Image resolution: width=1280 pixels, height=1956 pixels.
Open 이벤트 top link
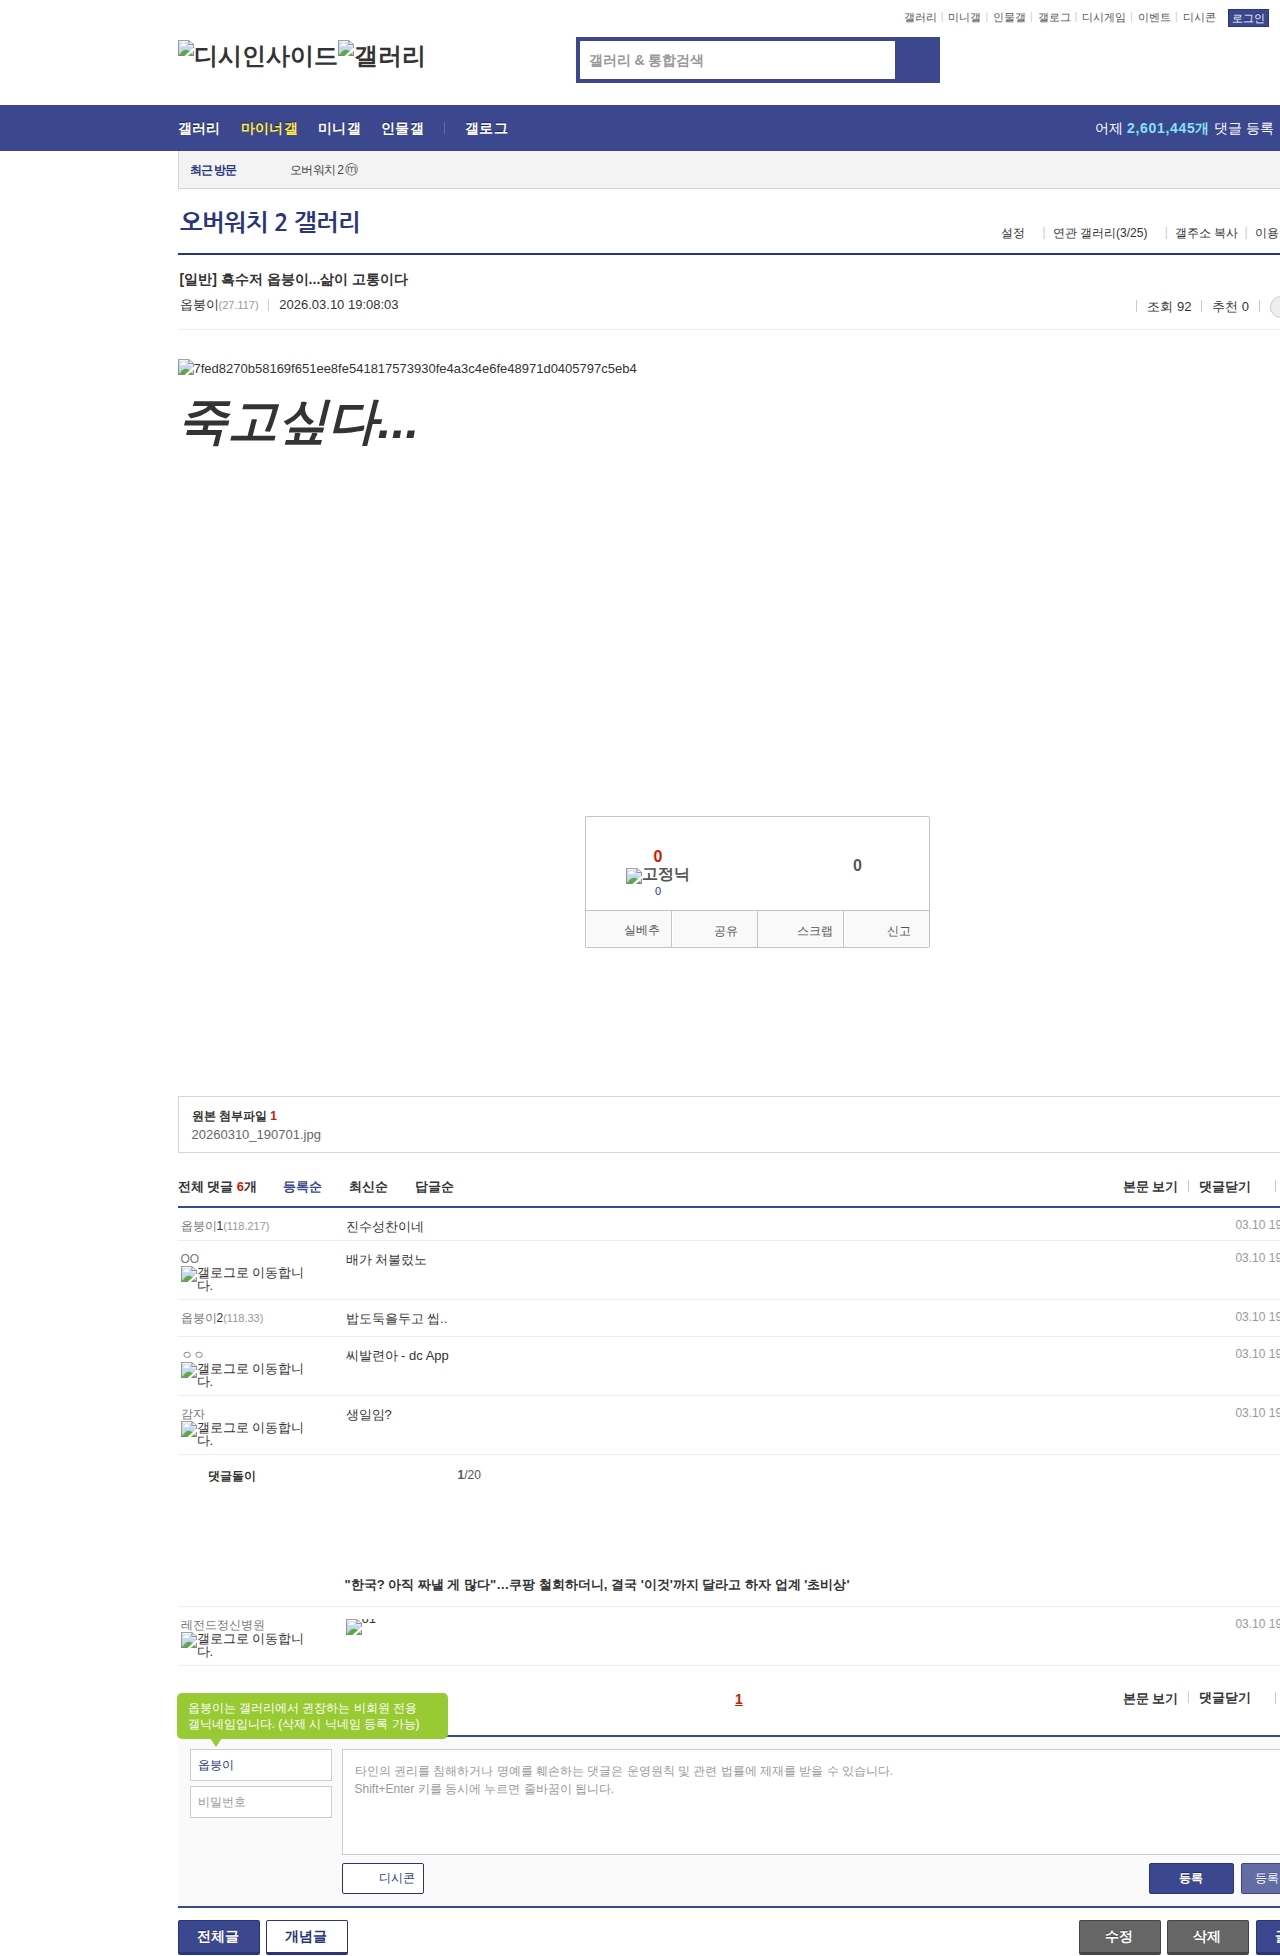[1154, 18]
